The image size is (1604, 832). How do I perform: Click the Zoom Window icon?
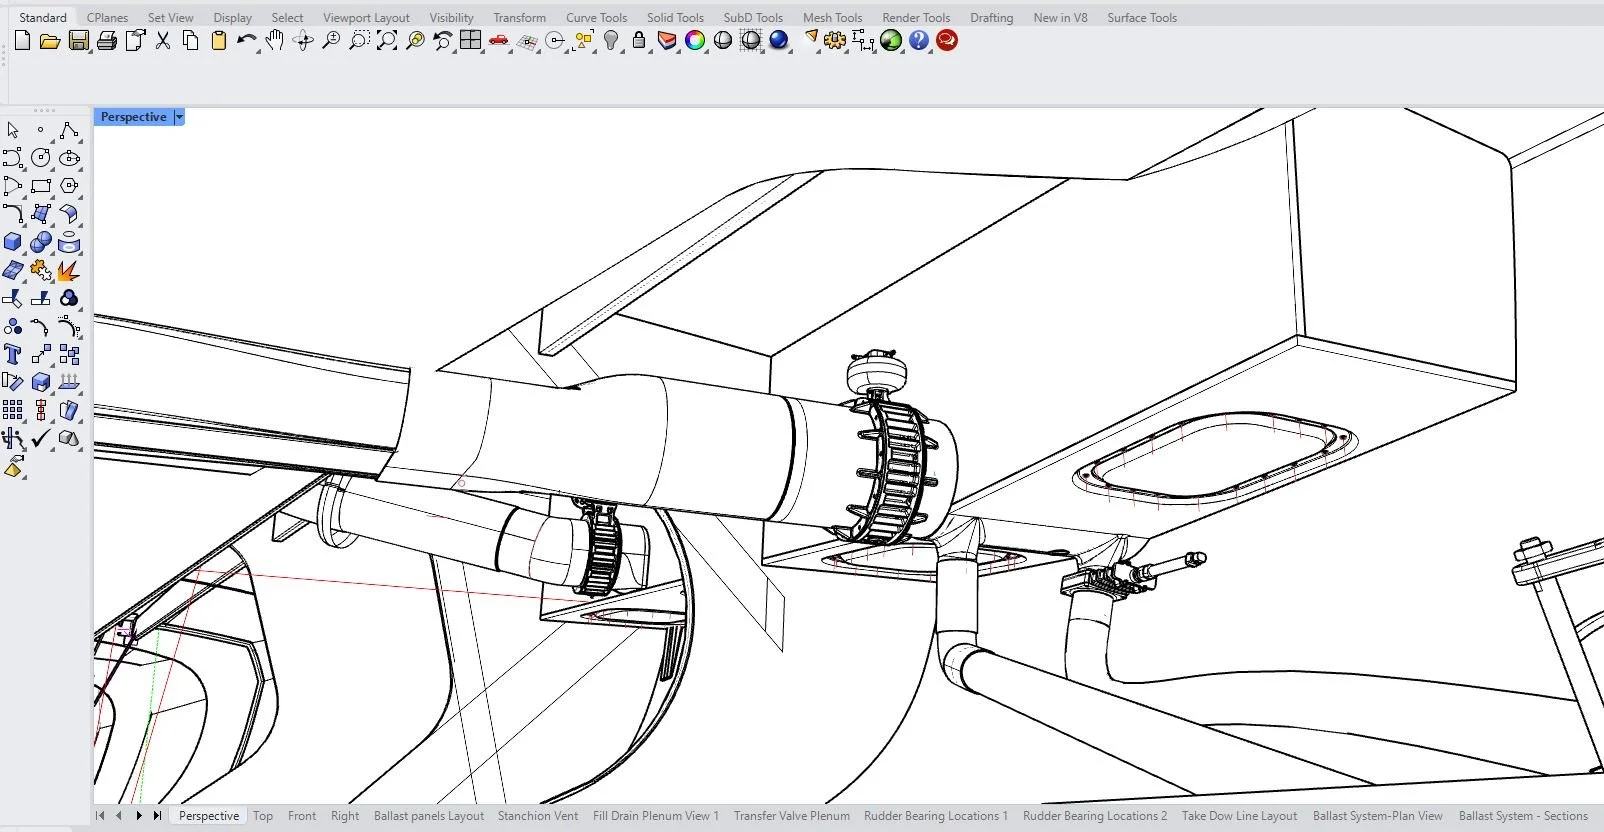tap(359, 41)
